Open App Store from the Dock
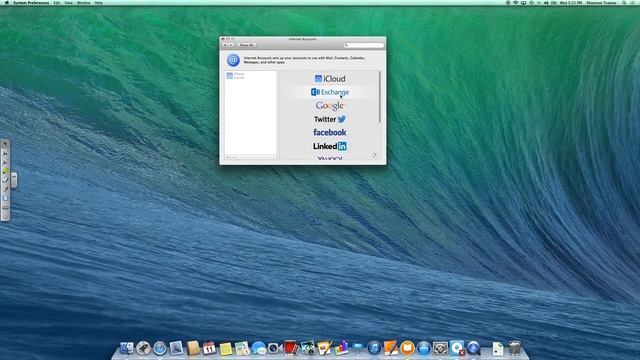Screen dimensions: 640x360 coord(424,348)
